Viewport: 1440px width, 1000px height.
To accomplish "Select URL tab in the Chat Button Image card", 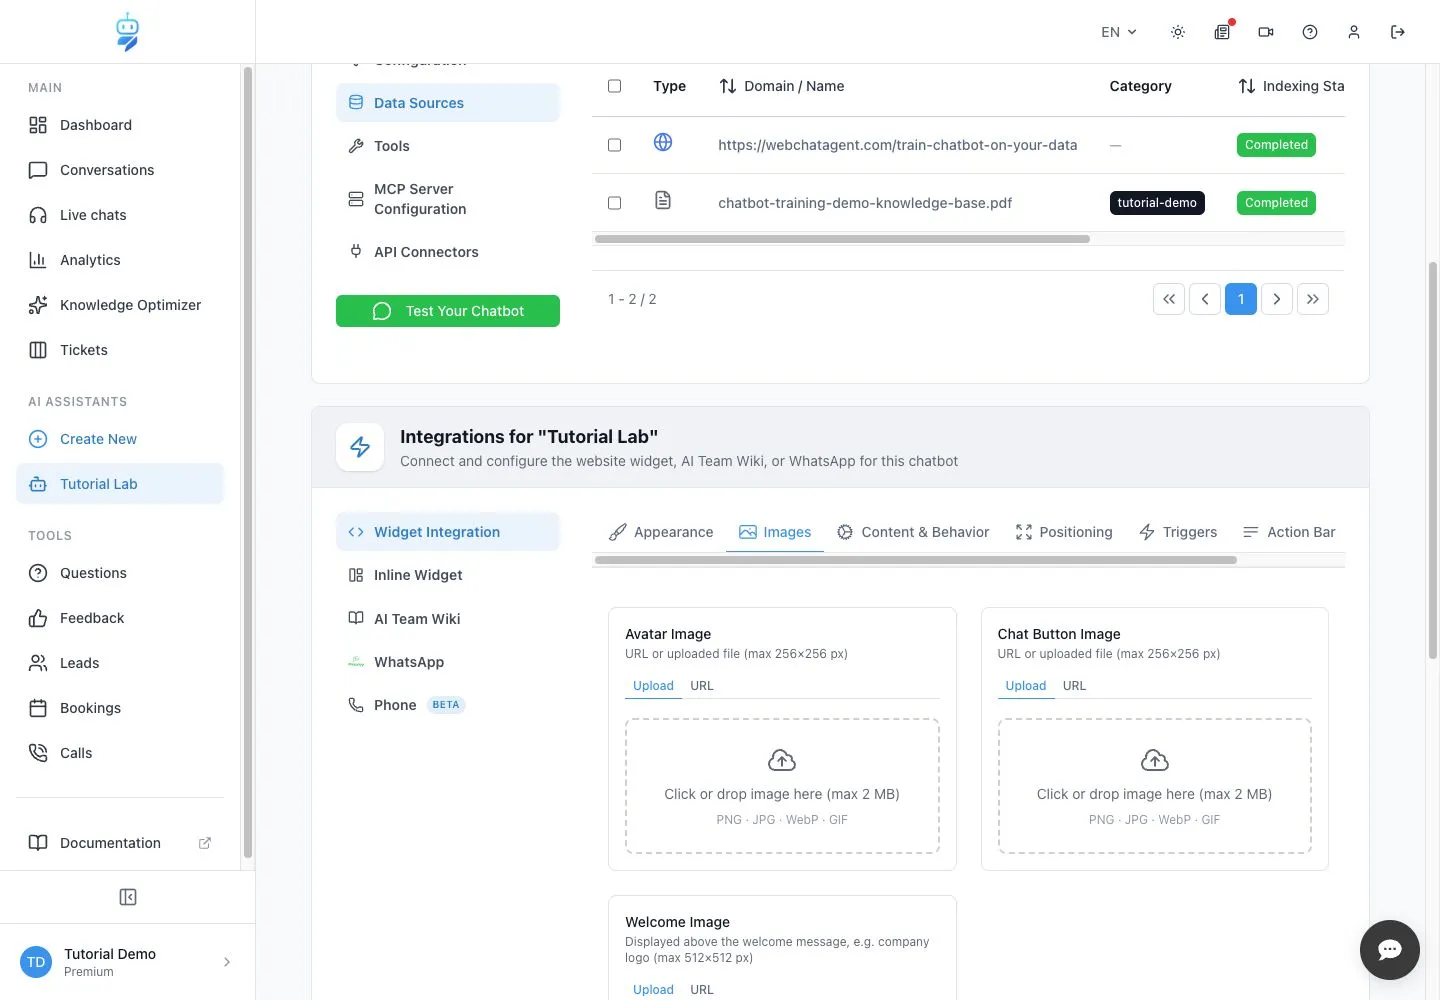I will (1074, 686).
